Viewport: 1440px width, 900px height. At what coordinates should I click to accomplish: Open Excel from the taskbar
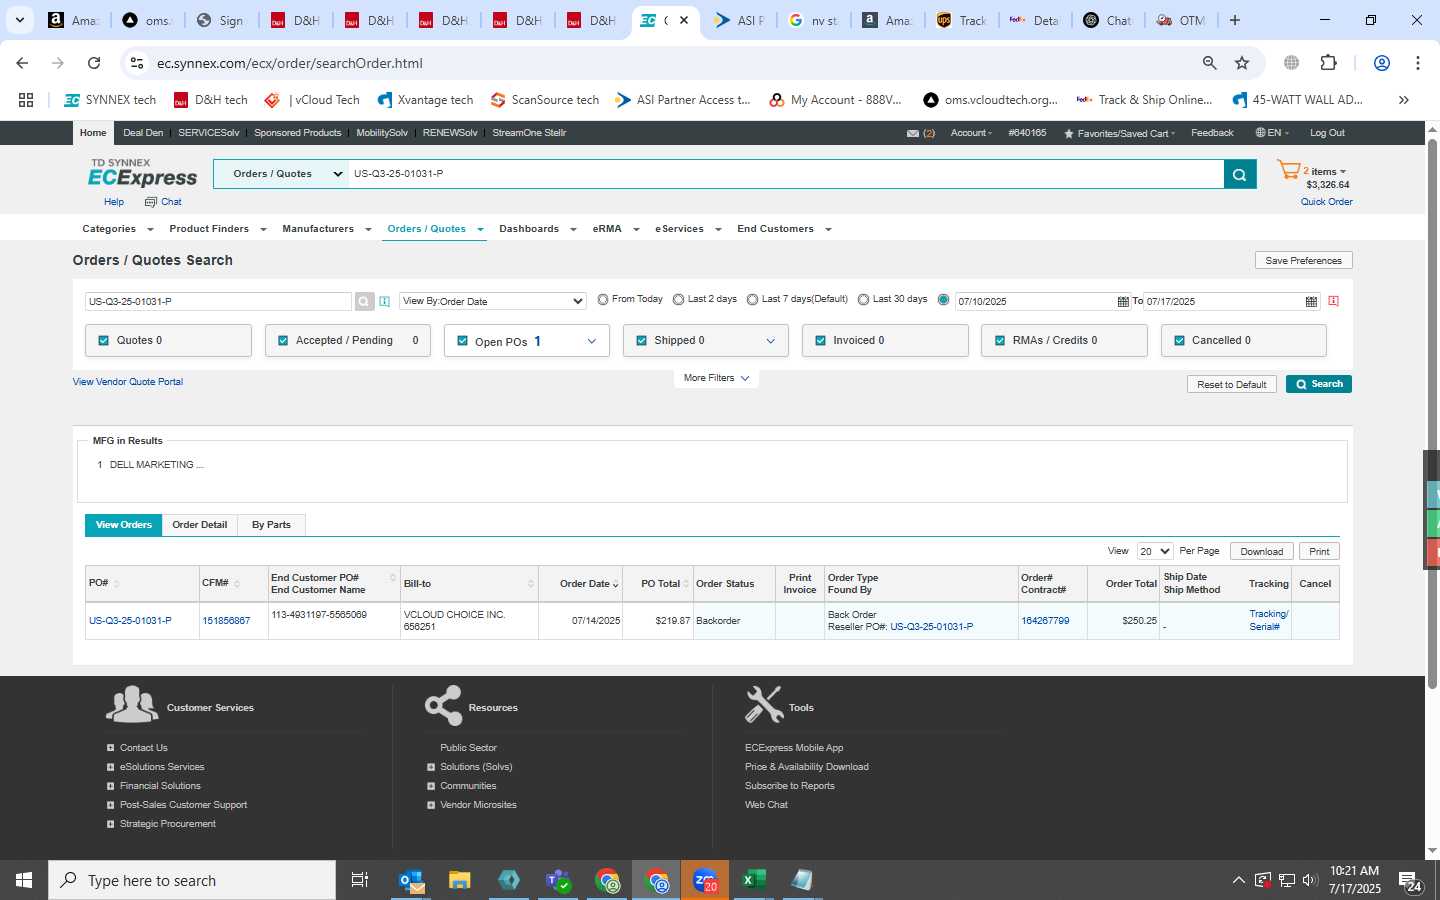pos(753,880)
